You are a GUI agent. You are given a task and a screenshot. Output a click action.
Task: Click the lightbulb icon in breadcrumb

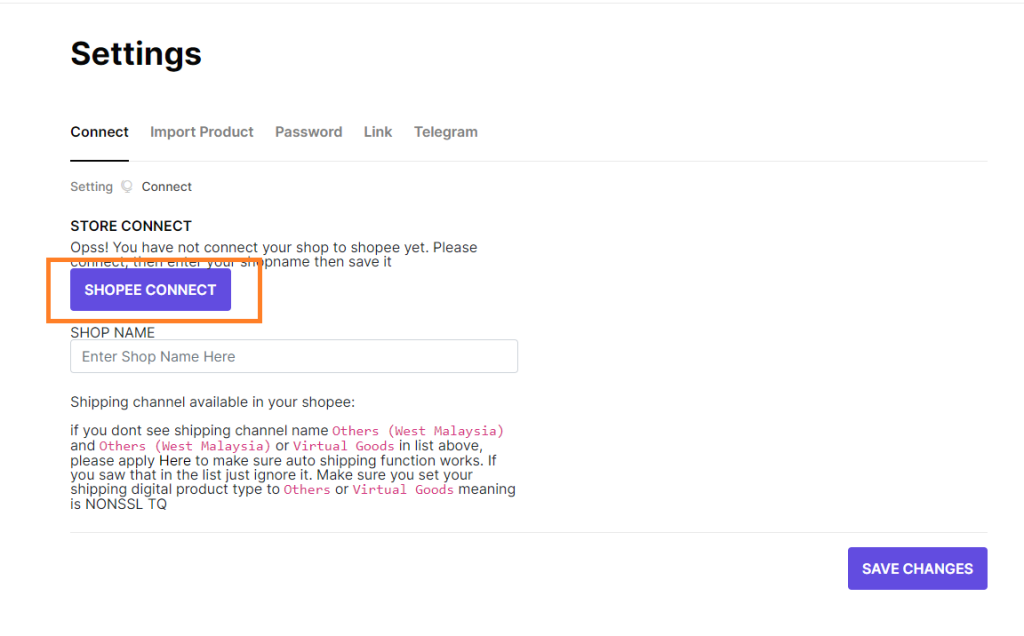[127, 187]
